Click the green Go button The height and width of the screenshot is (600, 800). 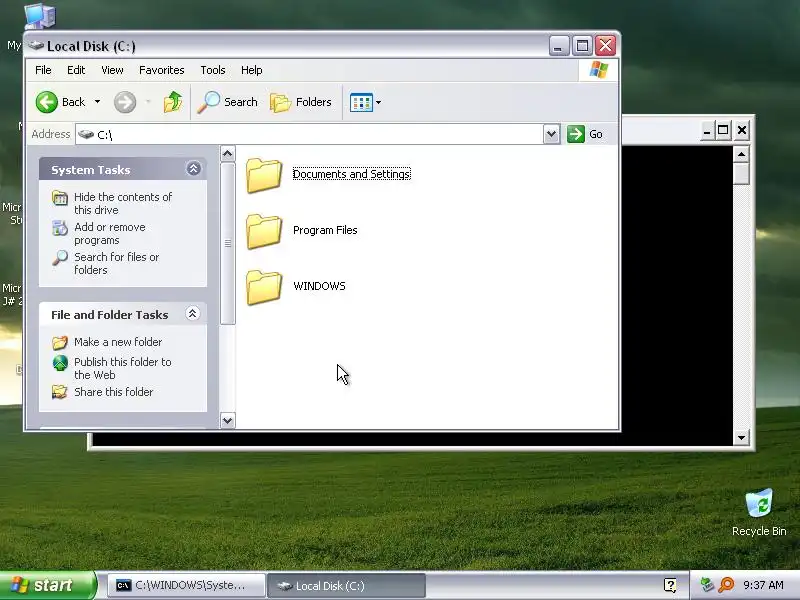[585, 134]
